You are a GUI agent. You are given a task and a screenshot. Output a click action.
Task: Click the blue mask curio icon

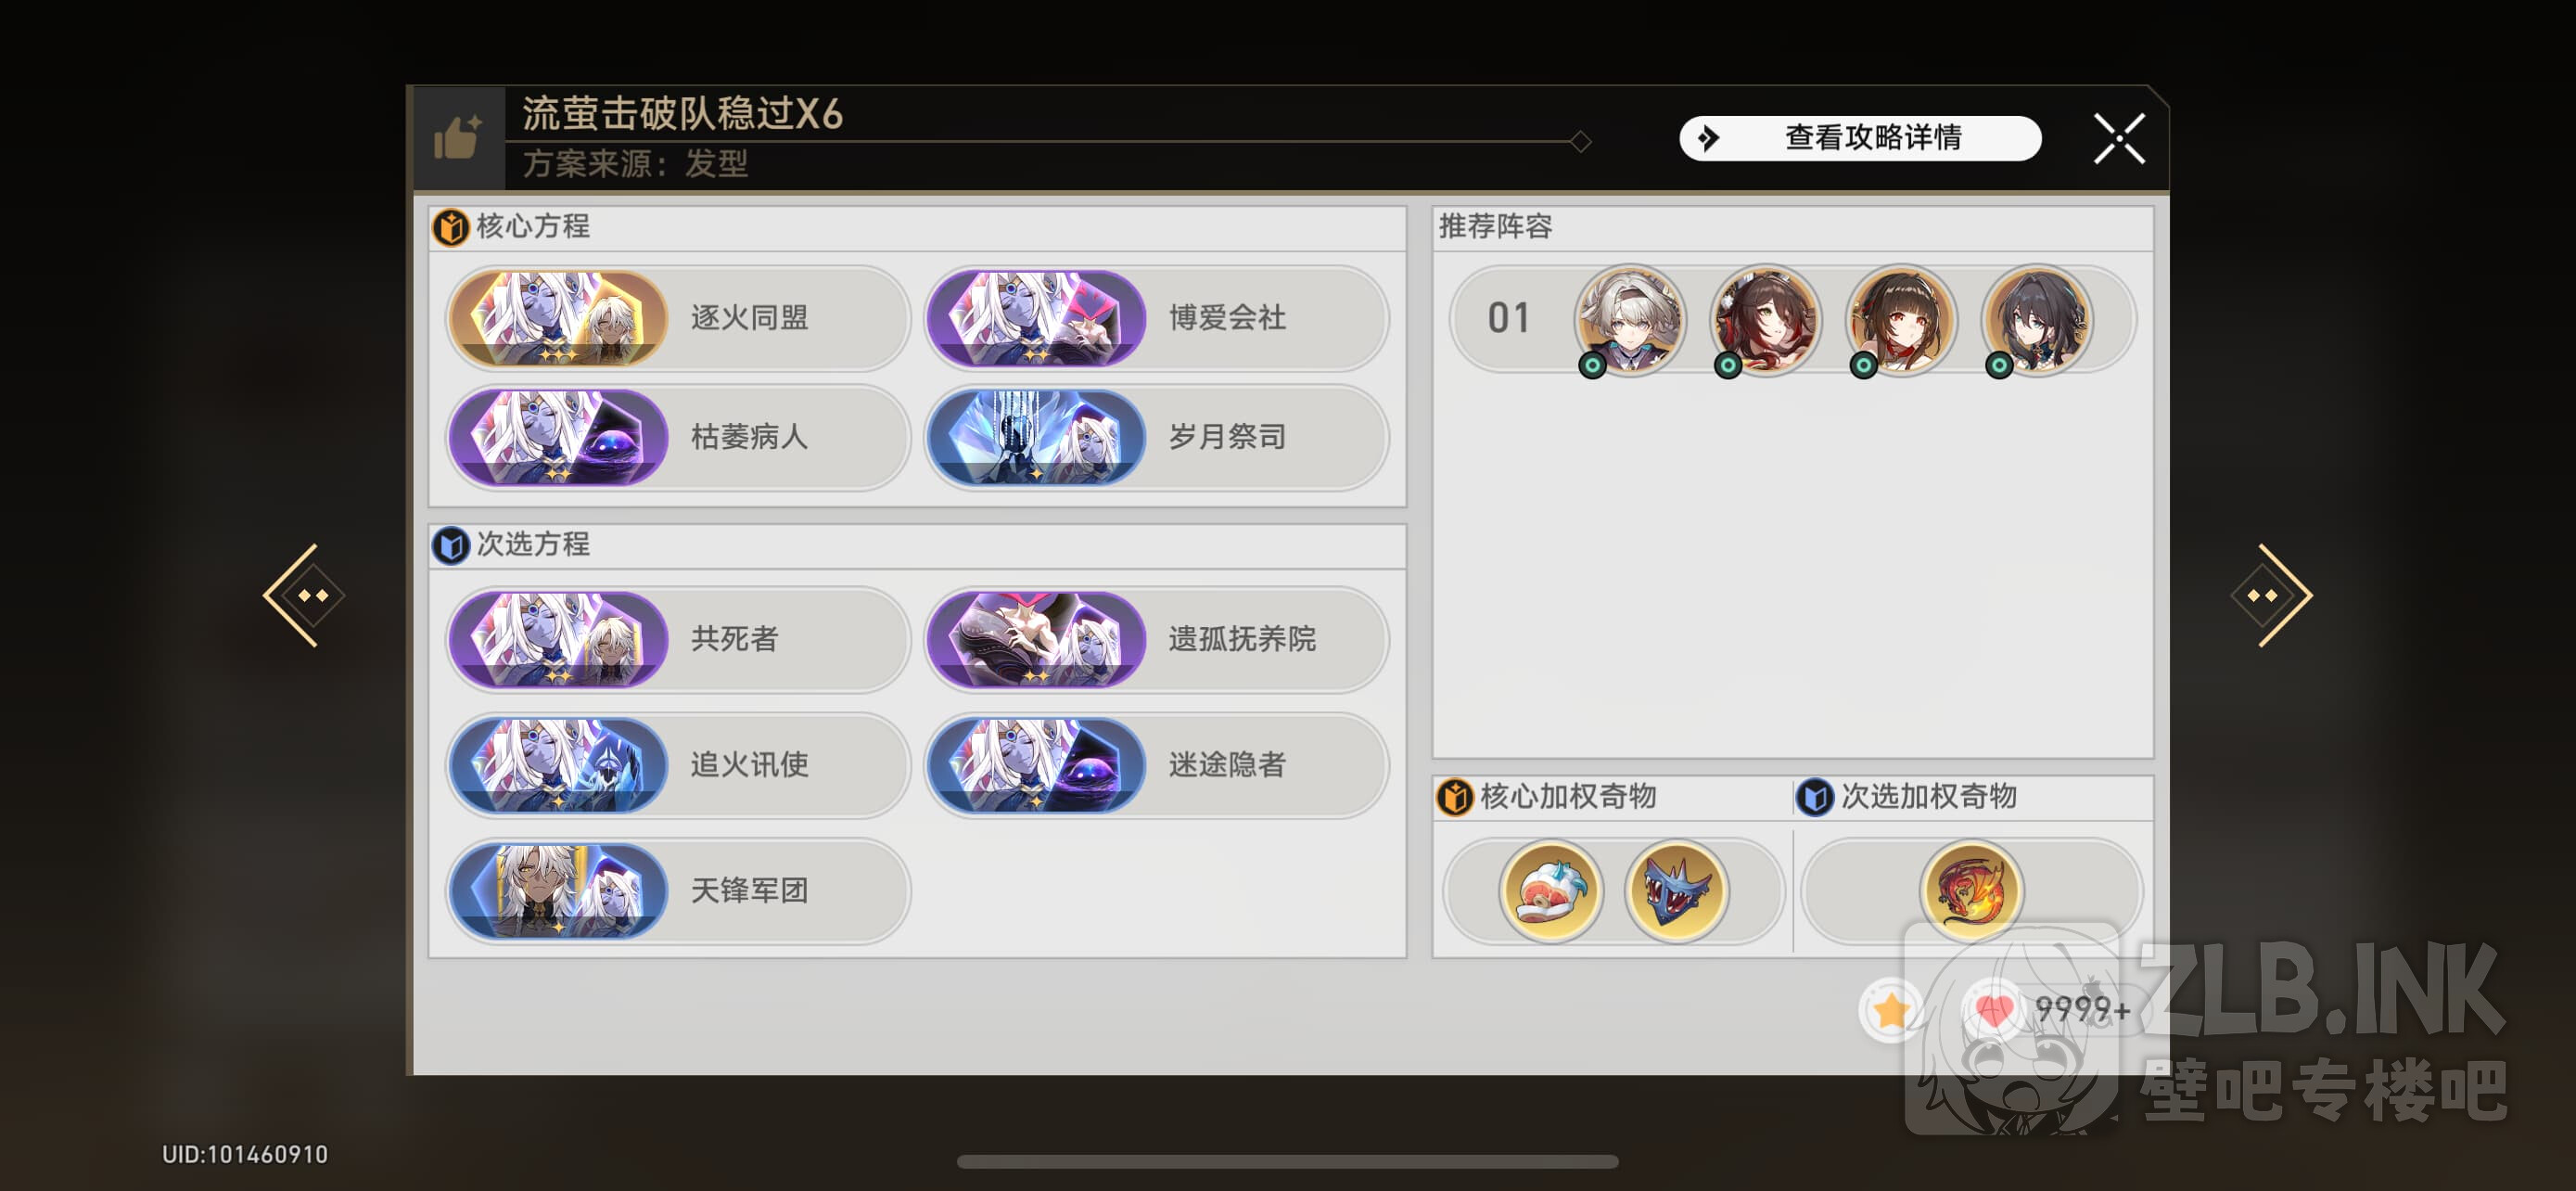coord(1677,890)
